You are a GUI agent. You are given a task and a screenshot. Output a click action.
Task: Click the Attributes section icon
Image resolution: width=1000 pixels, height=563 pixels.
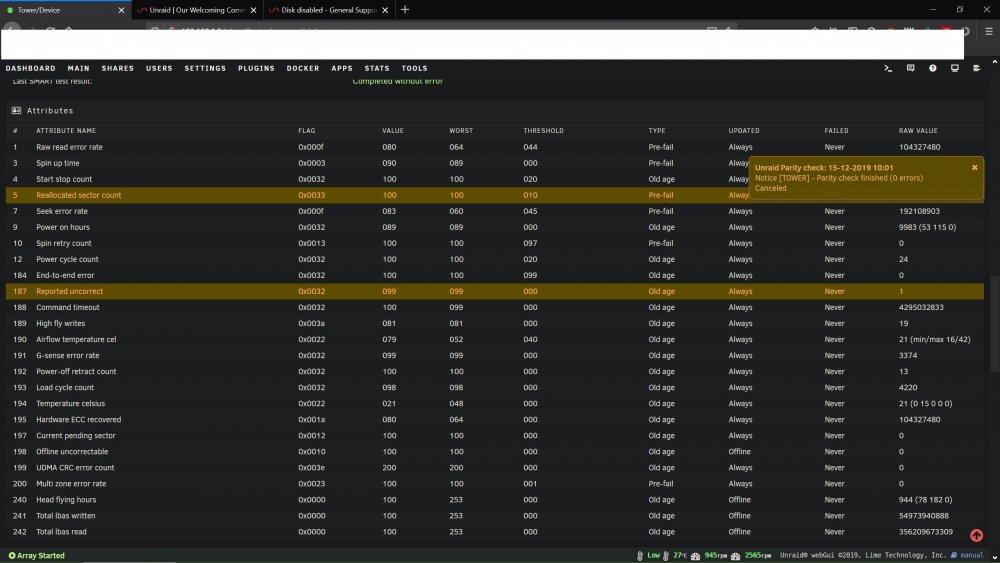point(17,110)
